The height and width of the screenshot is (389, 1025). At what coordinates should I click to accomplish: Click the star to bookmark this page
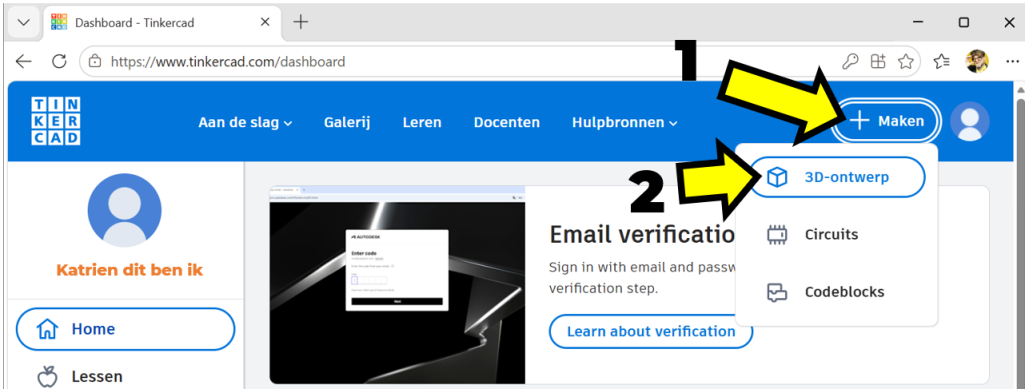coord(905,61)
